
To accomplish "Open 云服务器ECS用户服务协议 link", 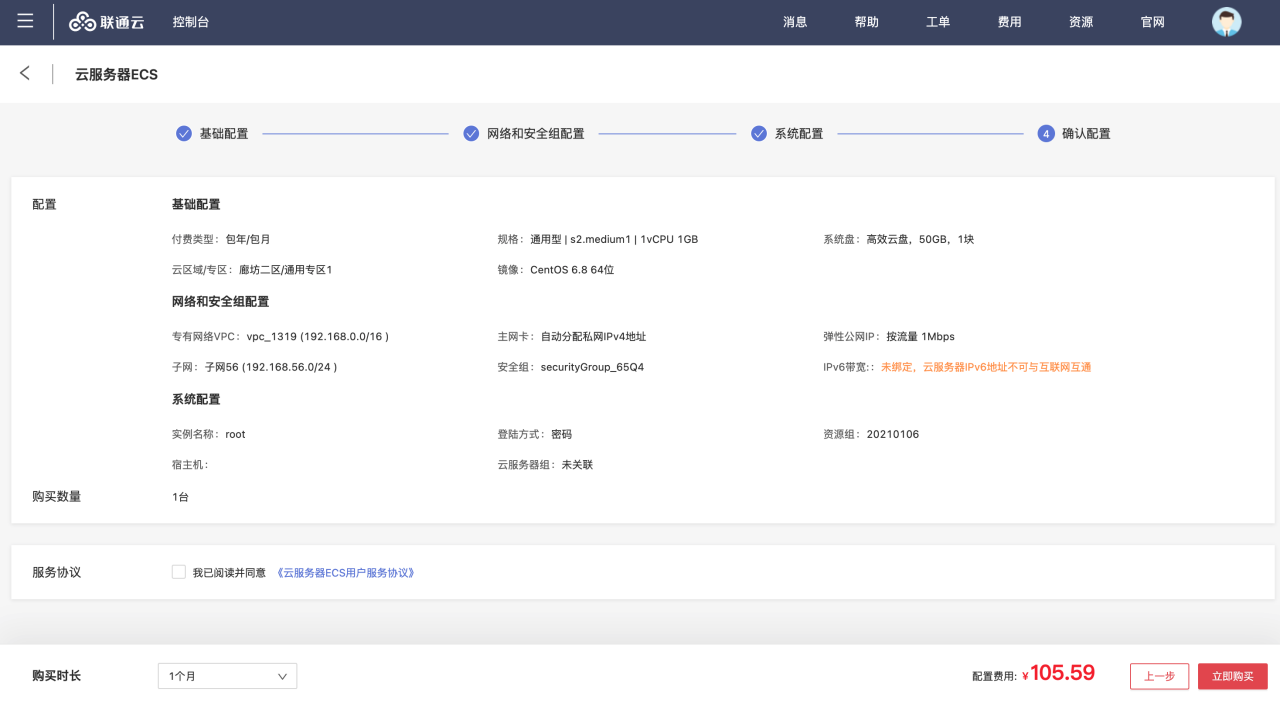I will (345, 573).
